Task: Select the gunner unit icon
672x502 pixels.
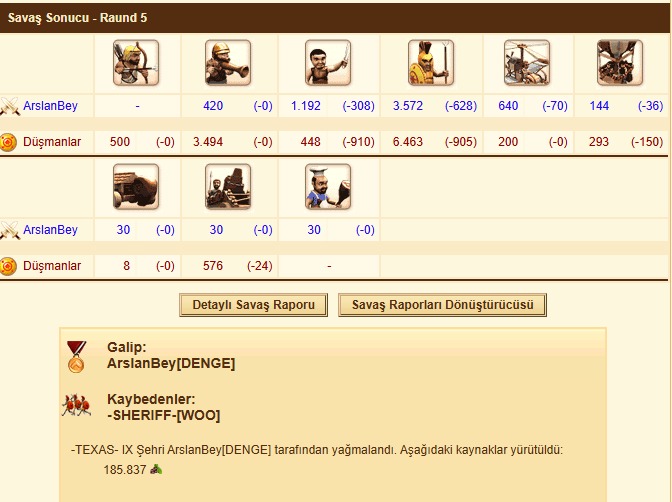Action: pos(228,63)
